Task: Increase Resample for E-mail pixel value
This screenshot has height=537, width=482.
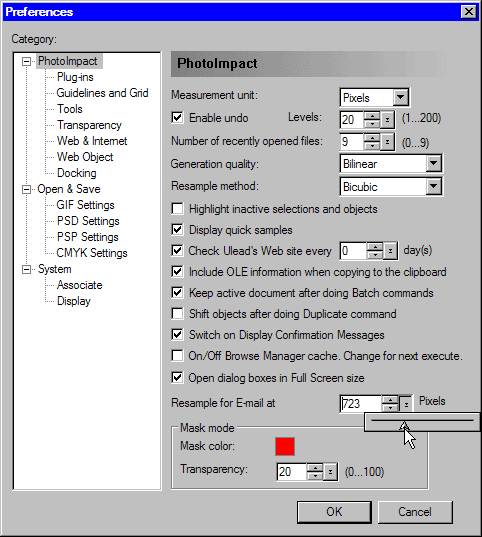Action: click(x=390, y=400)
